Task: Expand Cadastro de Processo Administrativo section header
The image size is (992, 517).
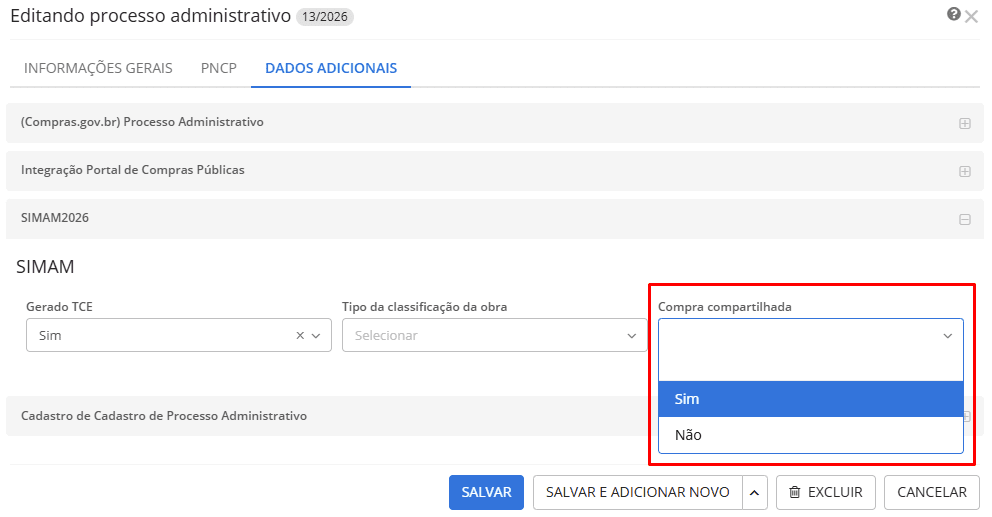Action: [x=164, y=416]
